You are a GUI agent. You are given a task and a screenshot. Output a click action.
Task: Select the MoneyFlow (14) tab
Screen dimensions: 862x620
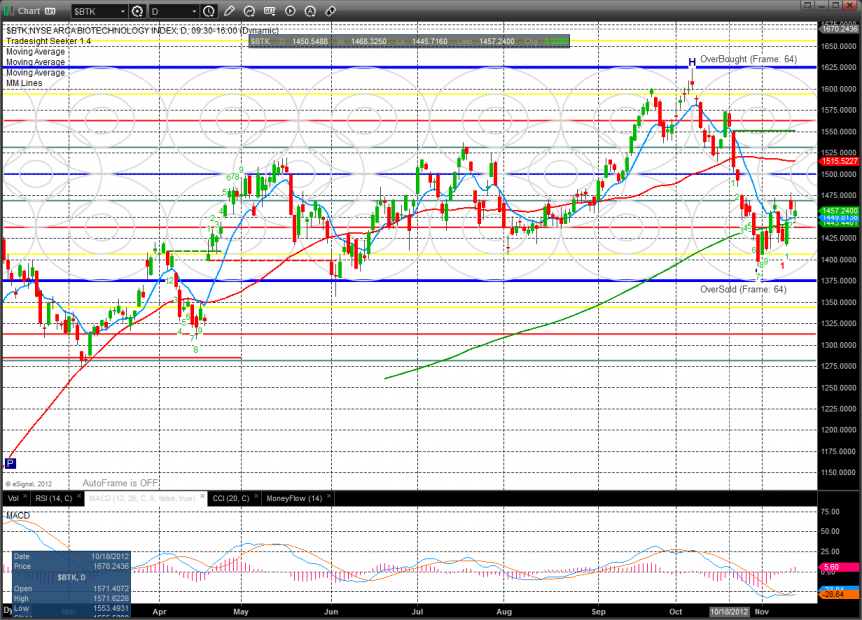[x=293, y=498]
